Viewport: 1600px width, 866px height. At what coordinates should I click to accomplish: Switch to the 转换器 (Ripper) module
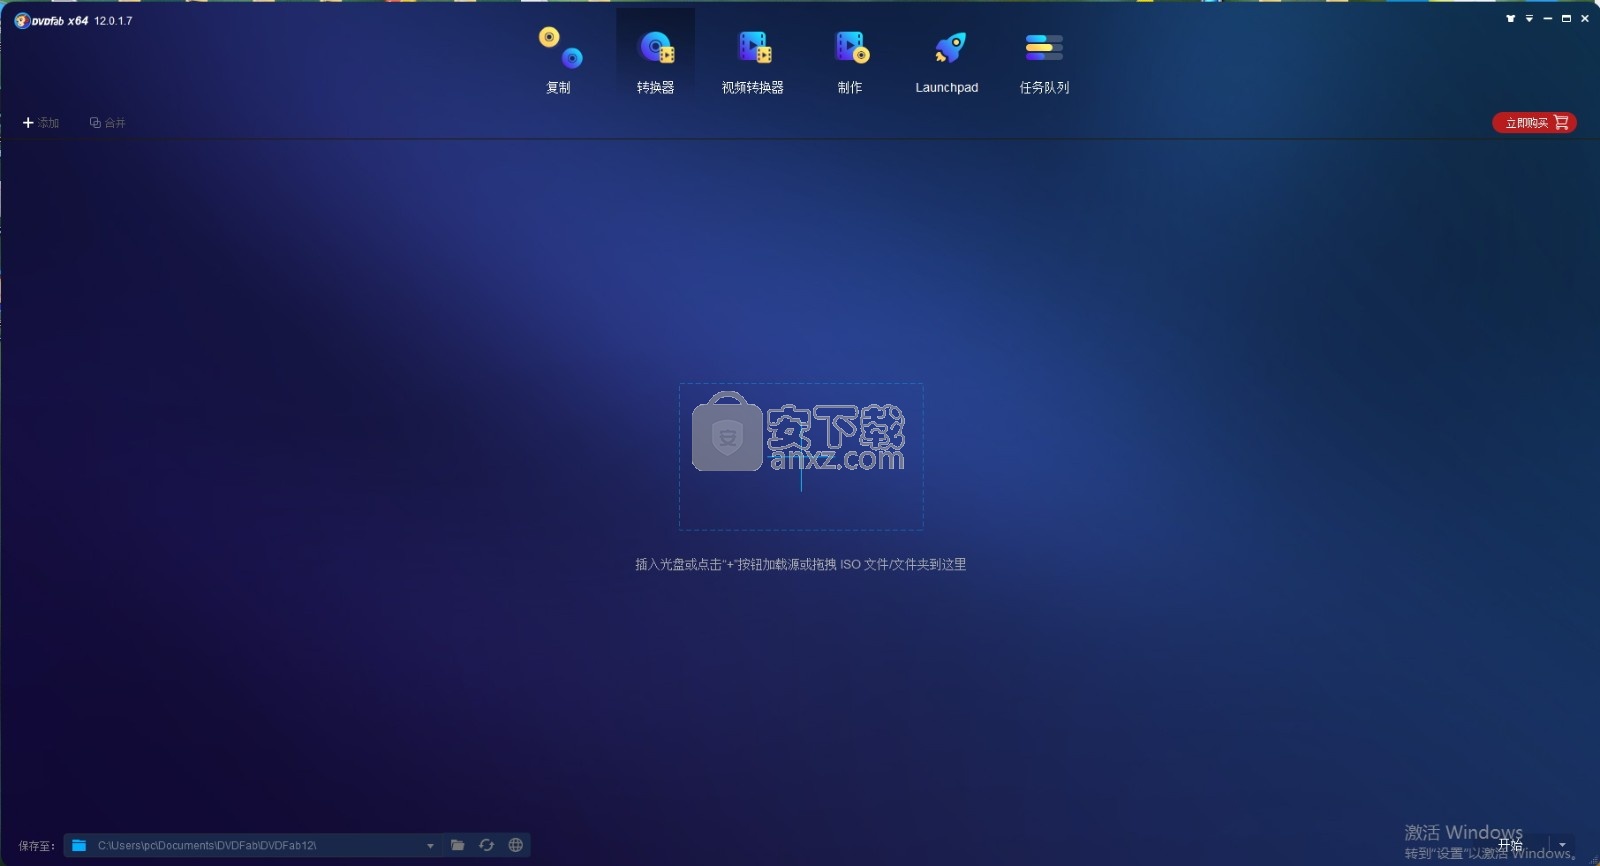(x=656, y=61)
